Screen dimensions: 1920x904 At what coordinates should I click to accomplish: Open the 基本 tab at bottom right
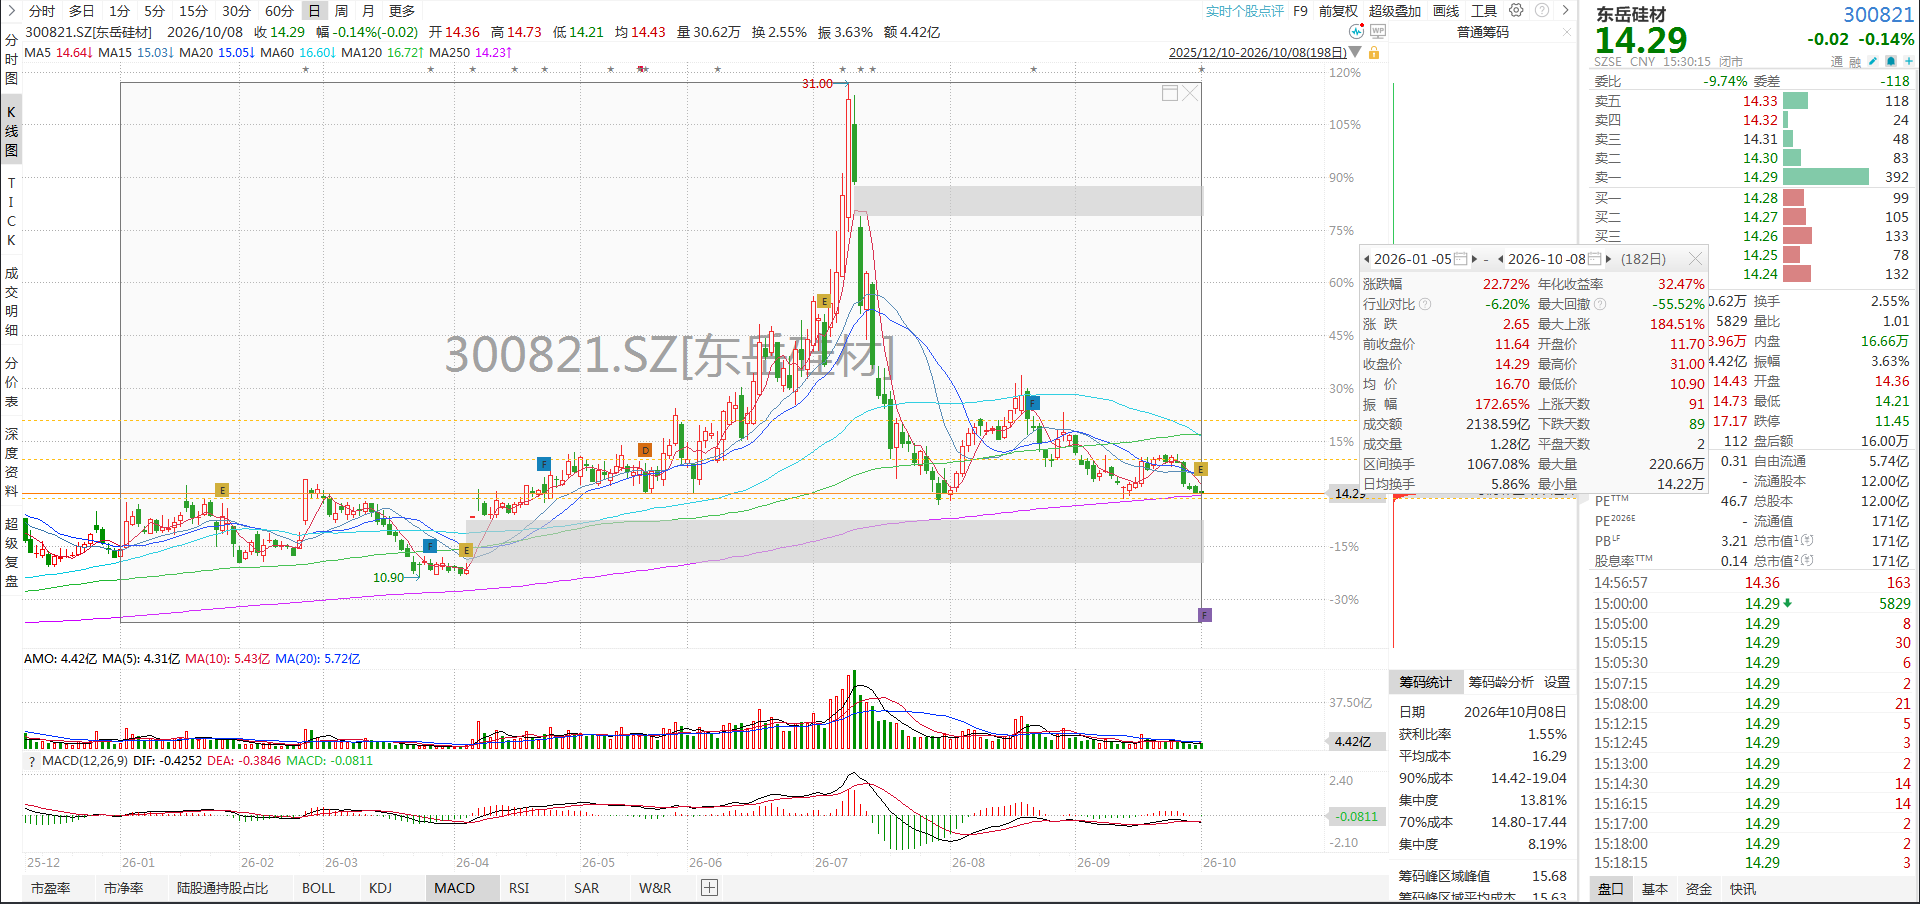point(1654,889)
